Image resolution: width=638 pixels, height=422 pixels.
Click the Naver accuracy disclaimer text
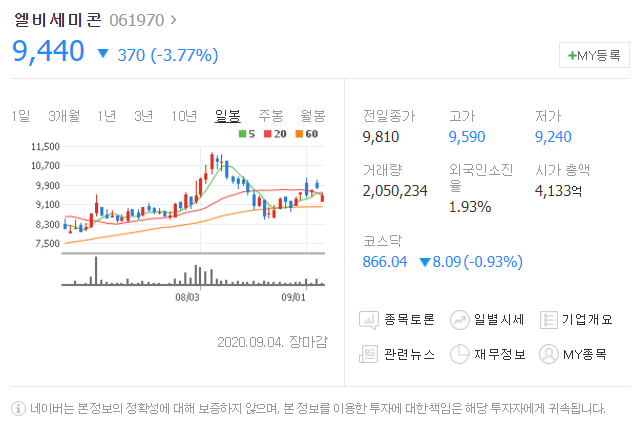click(x=317, y=408)
